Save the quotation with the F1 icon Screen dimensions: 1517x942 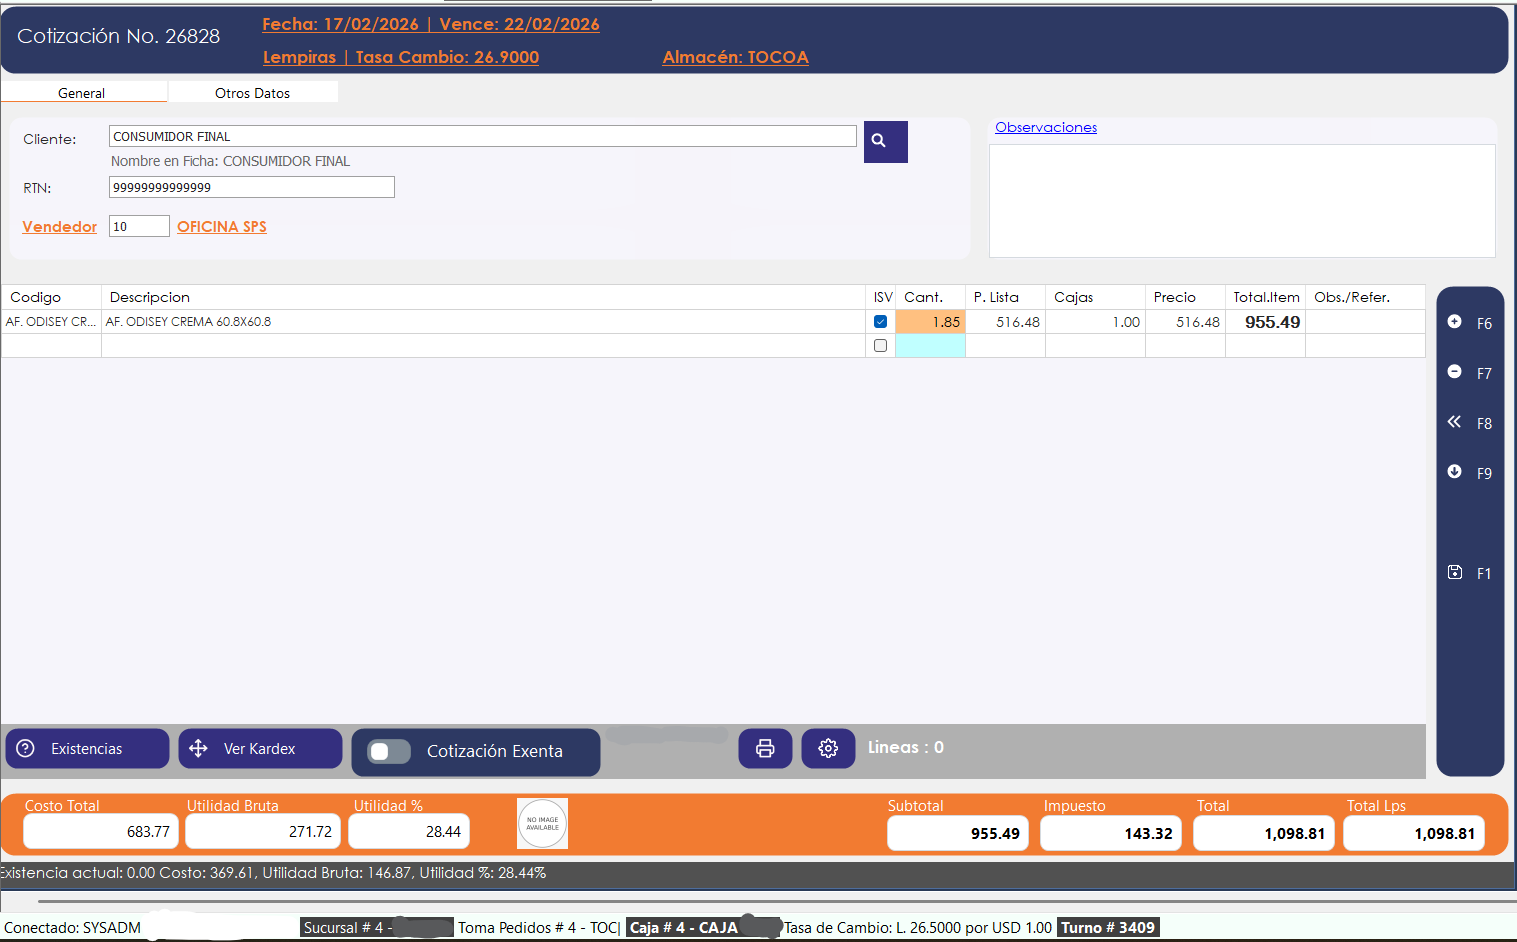[x=1454, y=572]
